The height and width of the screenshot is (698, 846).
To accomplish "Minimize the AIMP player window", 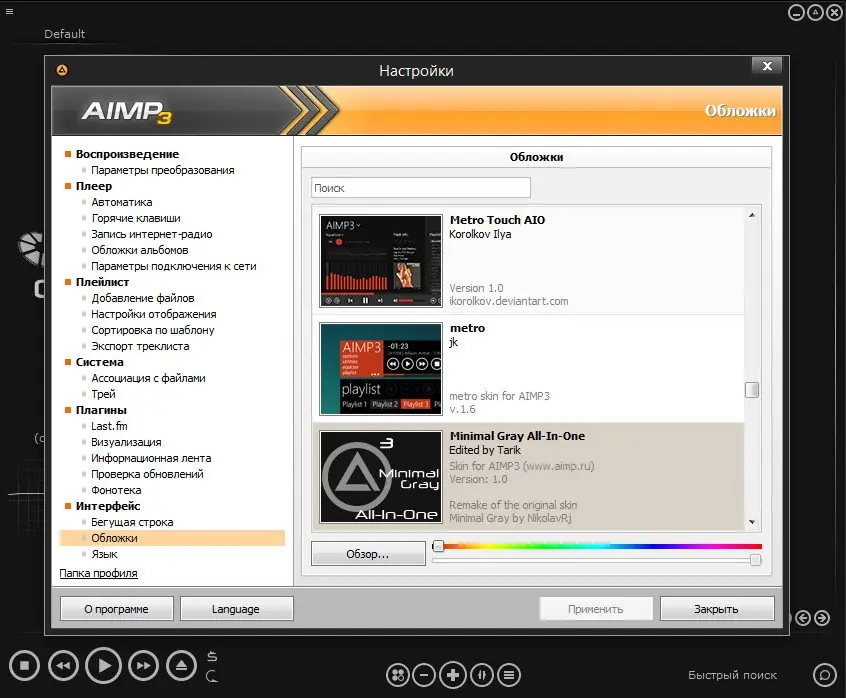I will point(796,12).
